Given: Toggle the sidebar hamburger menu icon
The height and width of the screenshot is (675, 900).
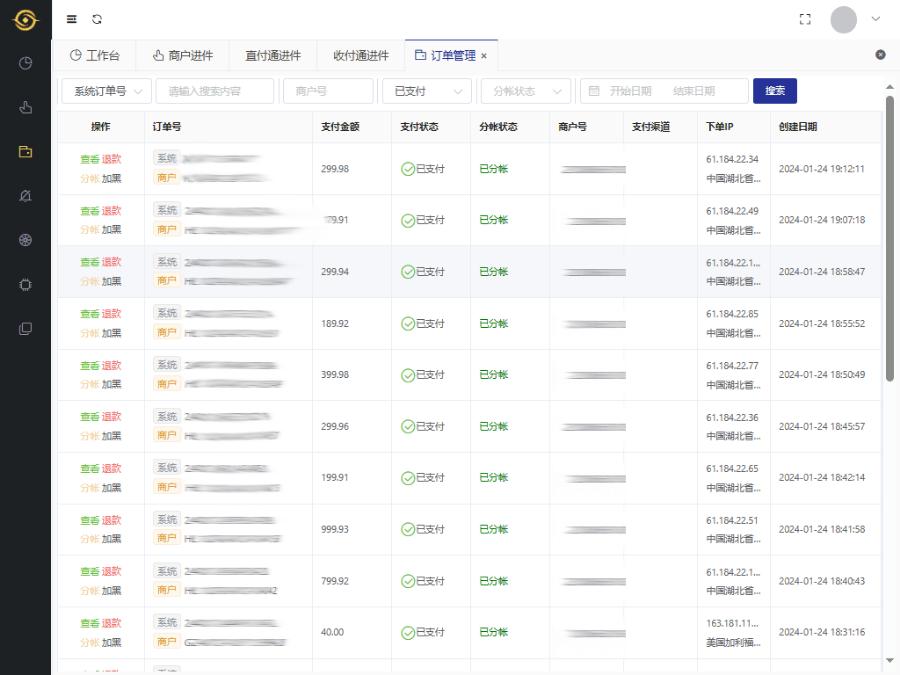Looking at the screenshot, I should pos(72,20).
